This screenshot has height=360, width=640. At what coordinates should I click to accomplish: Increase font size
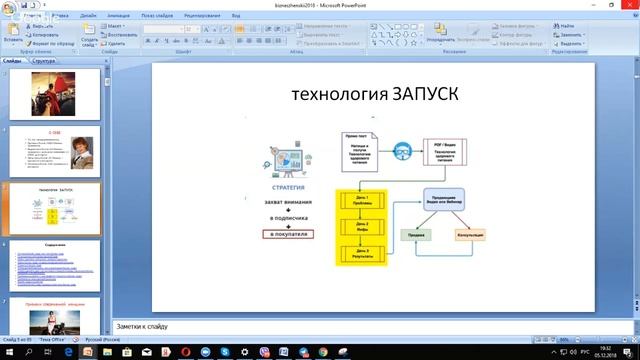[206, 29]
